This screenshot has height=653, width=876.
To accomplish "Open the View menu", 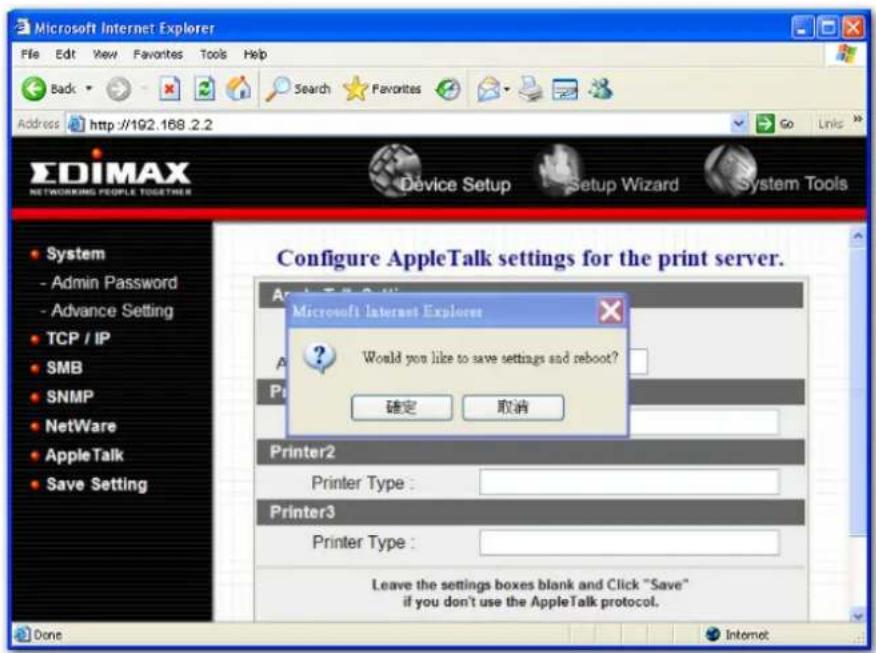I will pyautogui.click(x=105, y=54).
